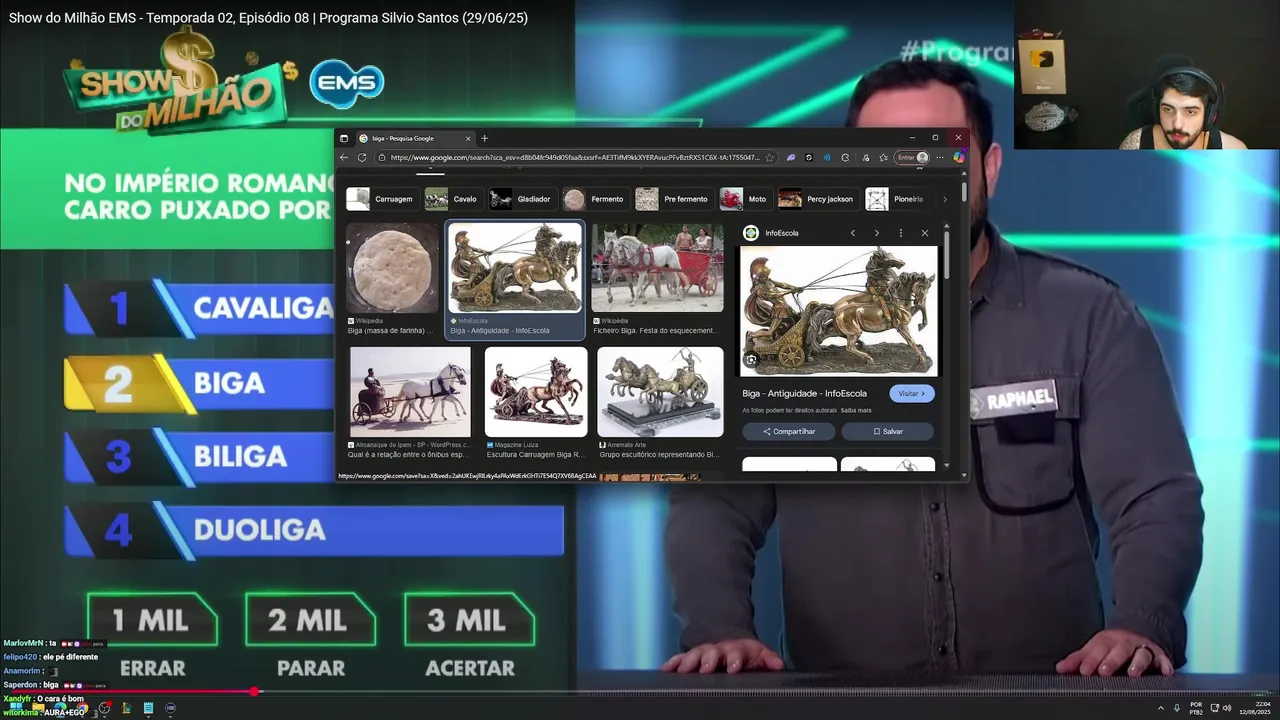This screenshot has width=1280, height=720.
Task: Reload the Google search page
Action: point(361,157)
